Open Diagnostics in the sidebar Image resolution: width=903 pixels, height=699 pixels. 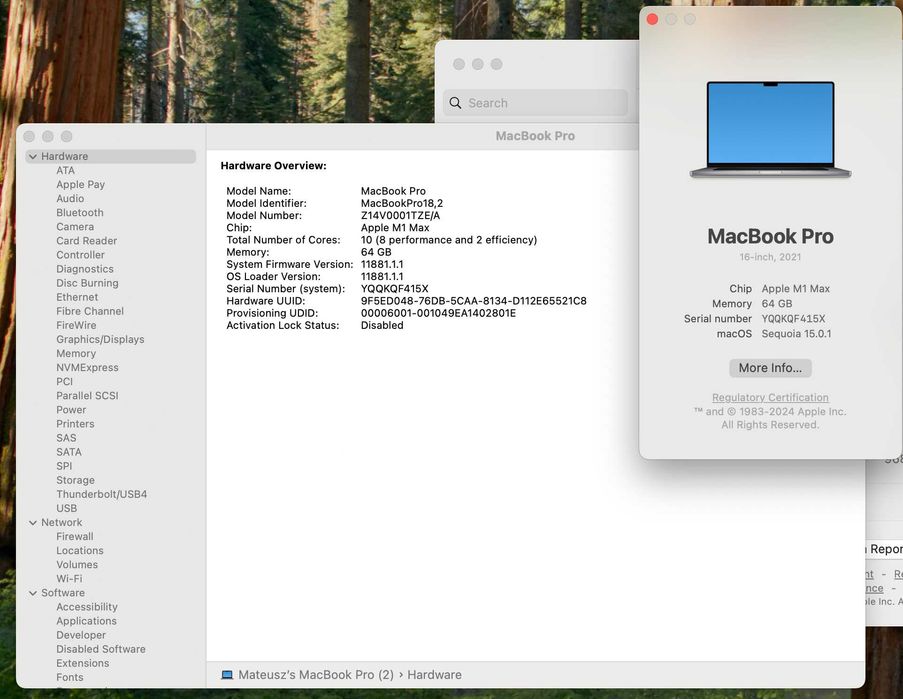tap(85, 269)
